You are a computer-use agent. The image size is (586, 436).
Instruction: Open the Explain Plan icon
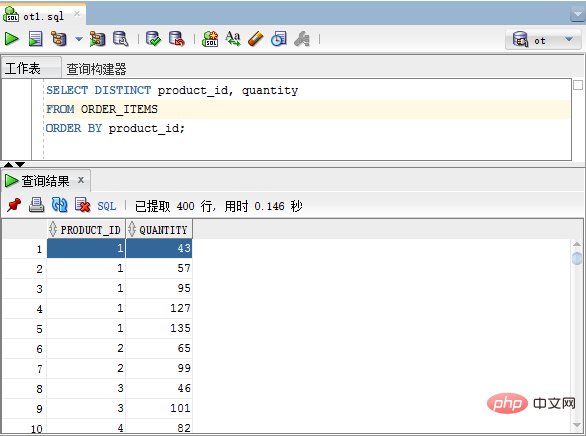59,39
